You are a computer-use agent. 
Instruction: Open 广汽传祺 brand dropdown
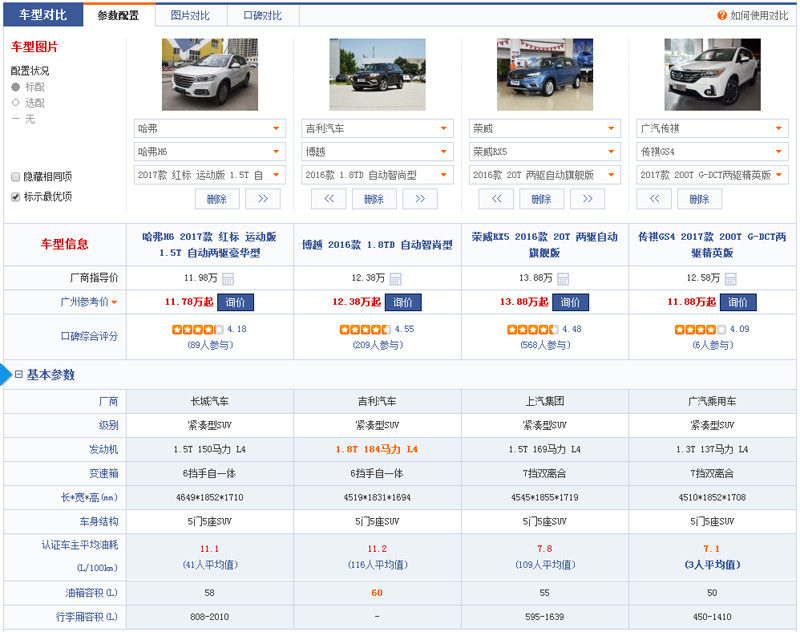[712, 129]
